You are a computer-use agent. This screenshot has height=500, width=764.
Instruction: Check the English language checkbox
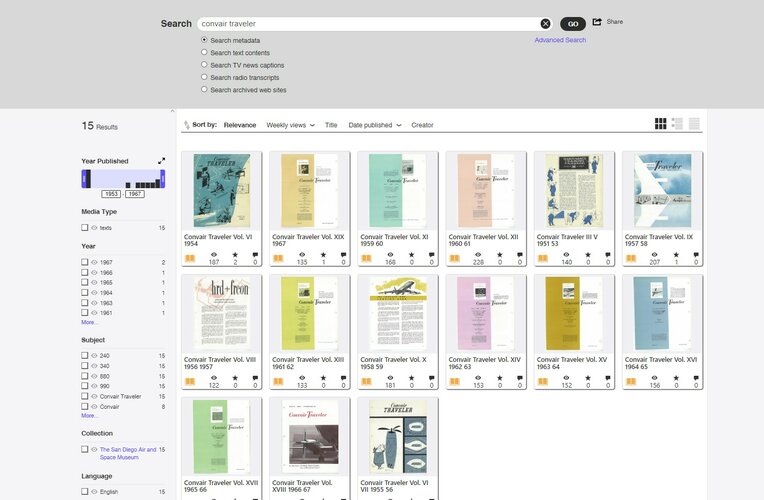click(x=85, y=492)
